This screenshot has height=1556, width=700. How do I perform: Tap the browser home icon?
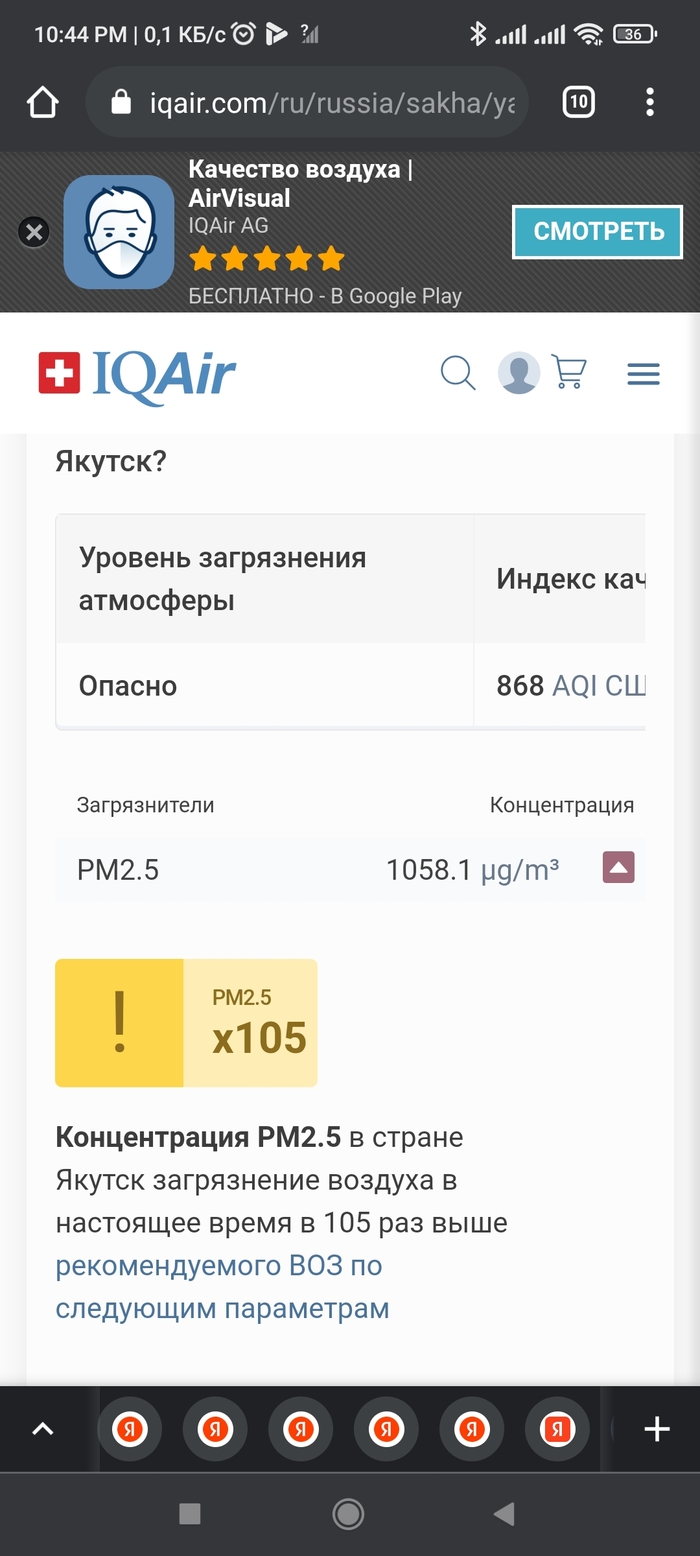pyautogui.click(x=43, y=102)
